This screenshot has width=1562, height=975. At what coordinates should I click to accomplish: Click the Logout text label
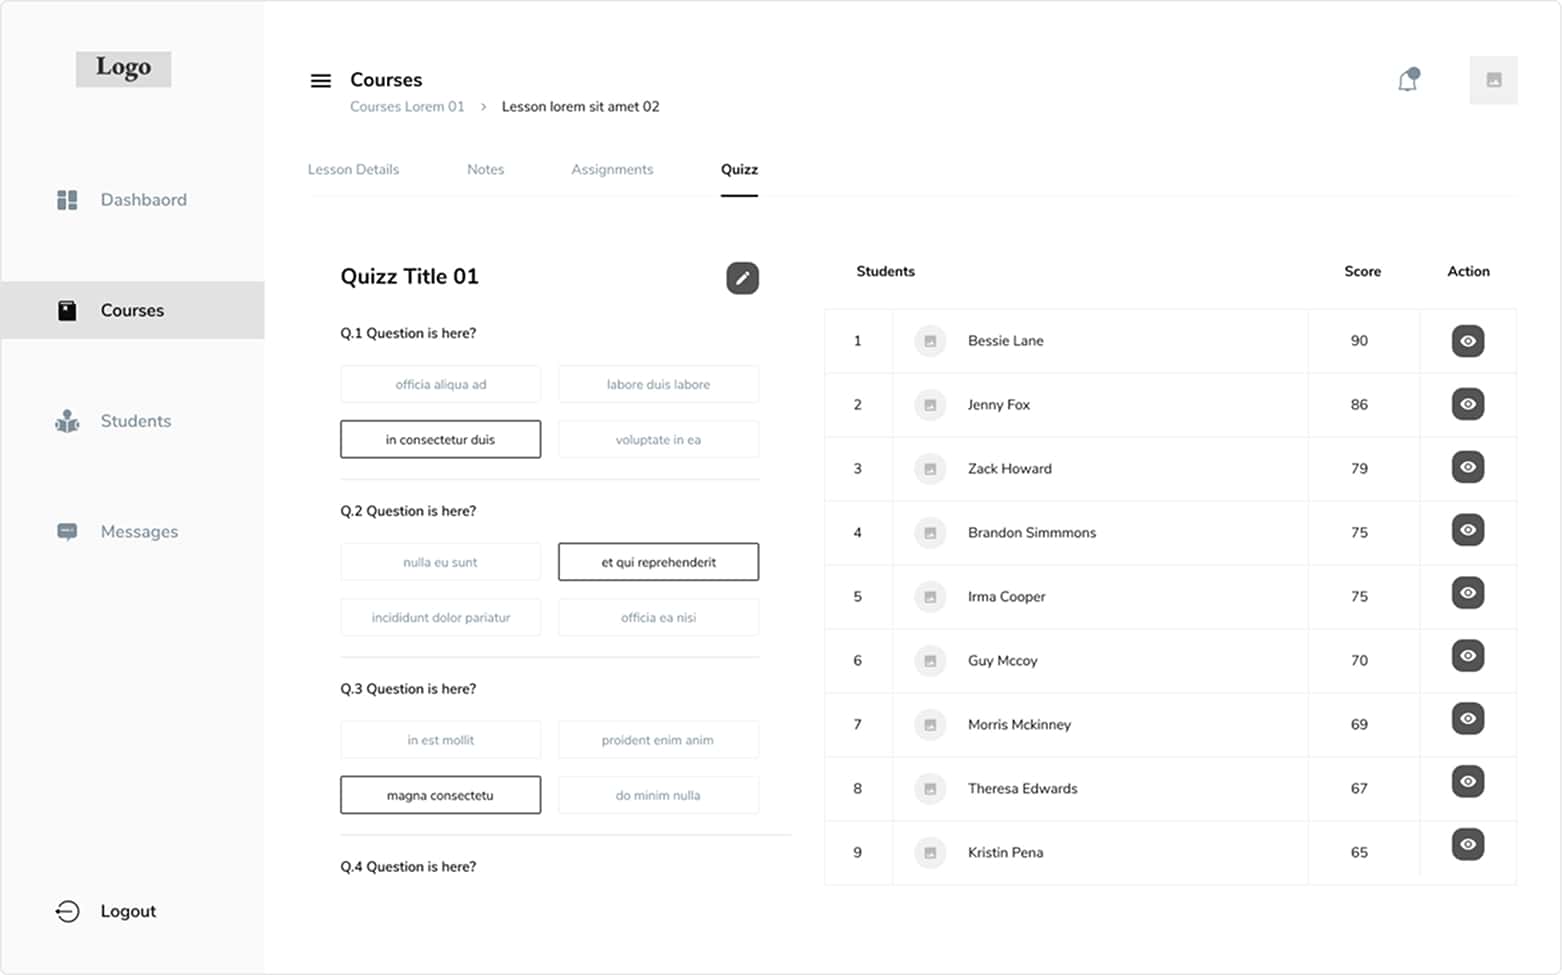coord(128,911)
